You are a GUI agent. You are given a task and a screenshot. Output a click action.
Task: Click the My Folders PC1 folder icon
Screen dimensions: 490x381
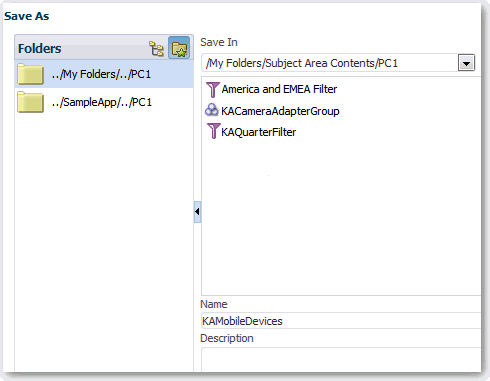pyautogui.click(x=30, y=74)
